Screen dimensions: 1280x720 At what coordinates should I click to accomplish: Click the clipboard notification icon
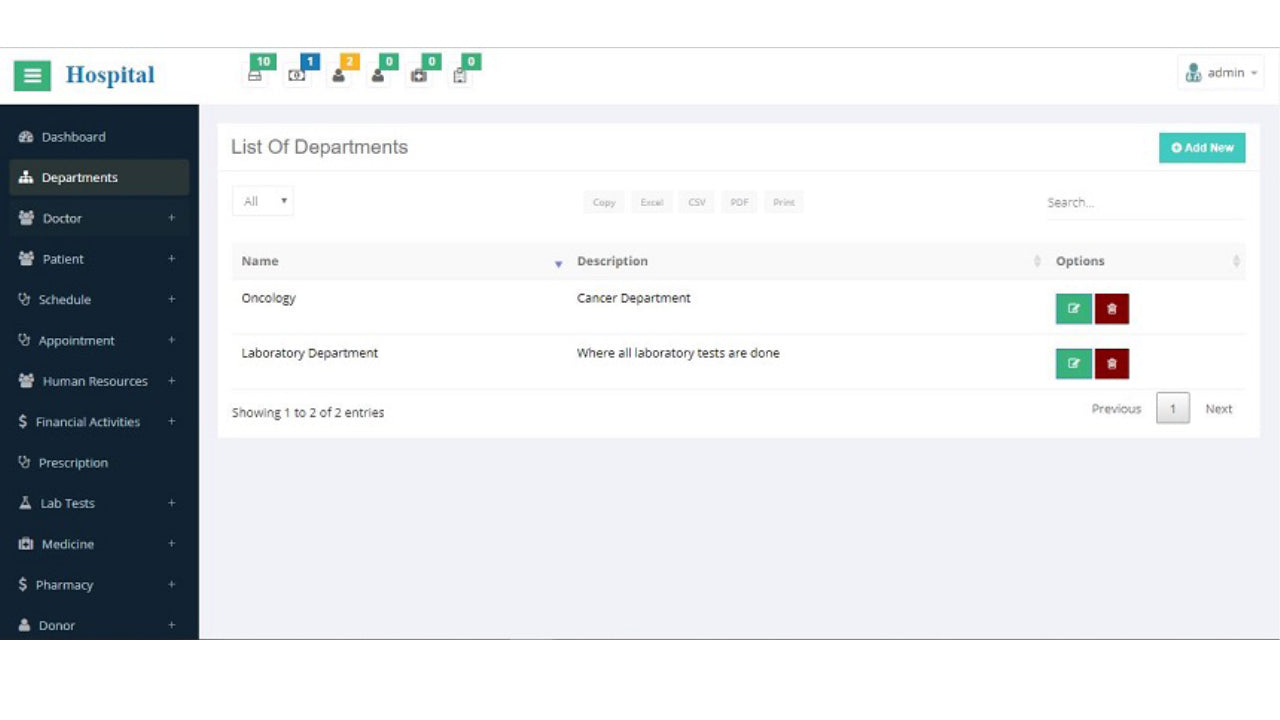click(460, 75)
